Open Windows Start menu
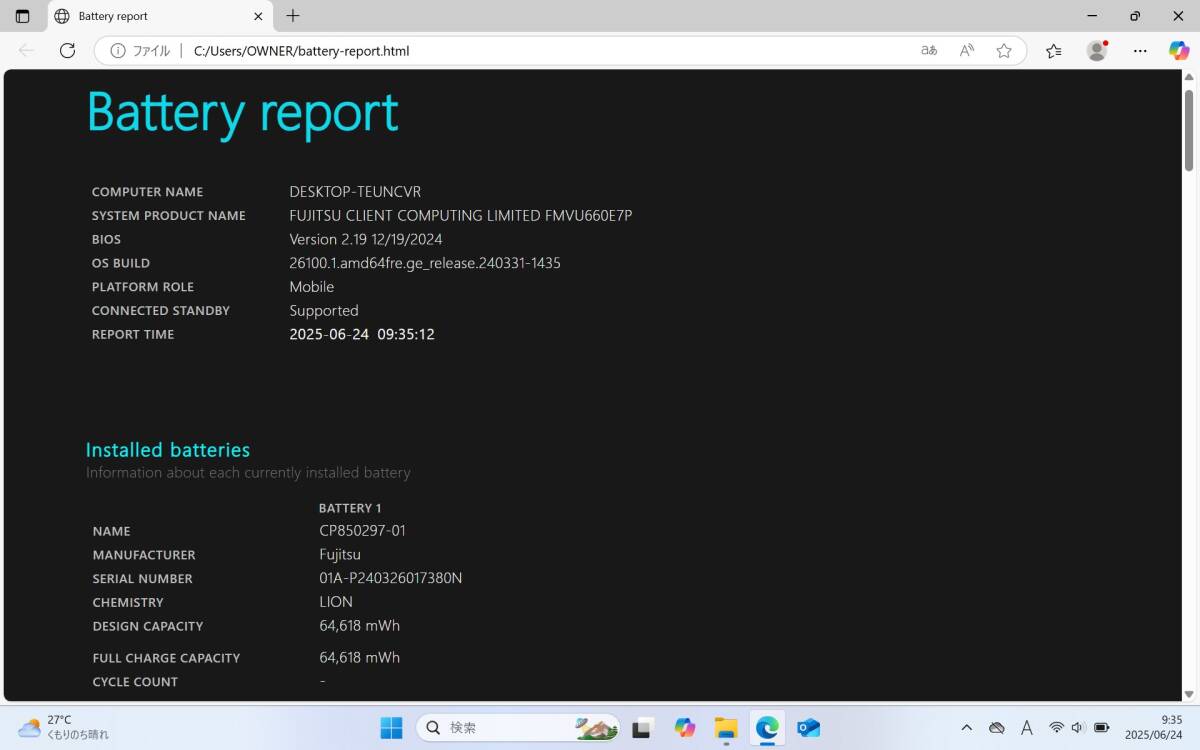The width and height of the screenshot is (1200, 750). [391, 727]
